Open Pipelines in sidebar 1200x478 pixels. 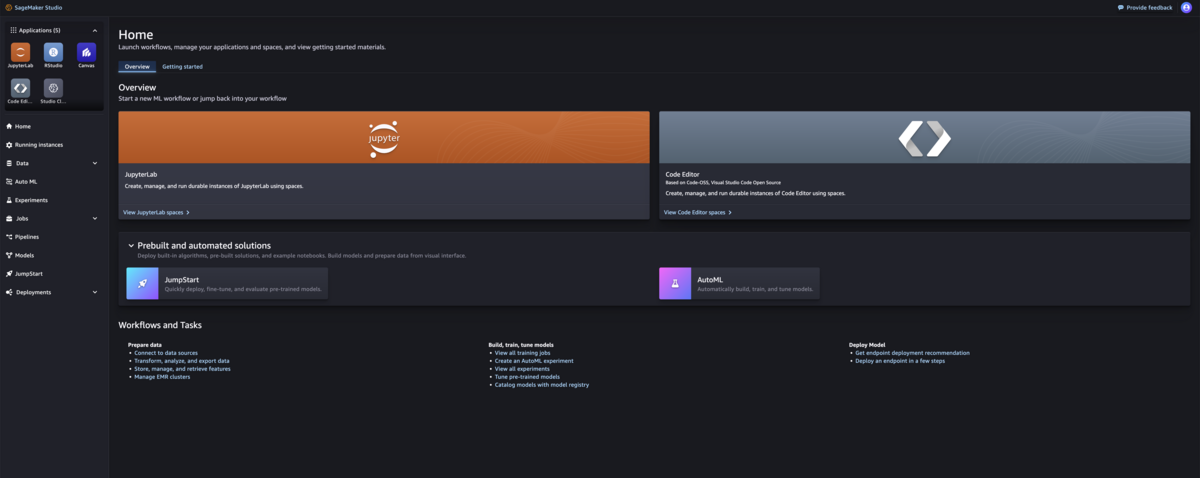click(27, 237)
